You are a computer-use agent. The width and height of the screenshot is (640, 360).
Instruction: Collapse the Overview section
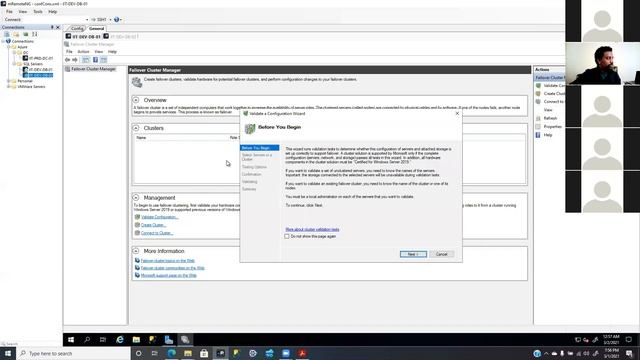(136, 100)
